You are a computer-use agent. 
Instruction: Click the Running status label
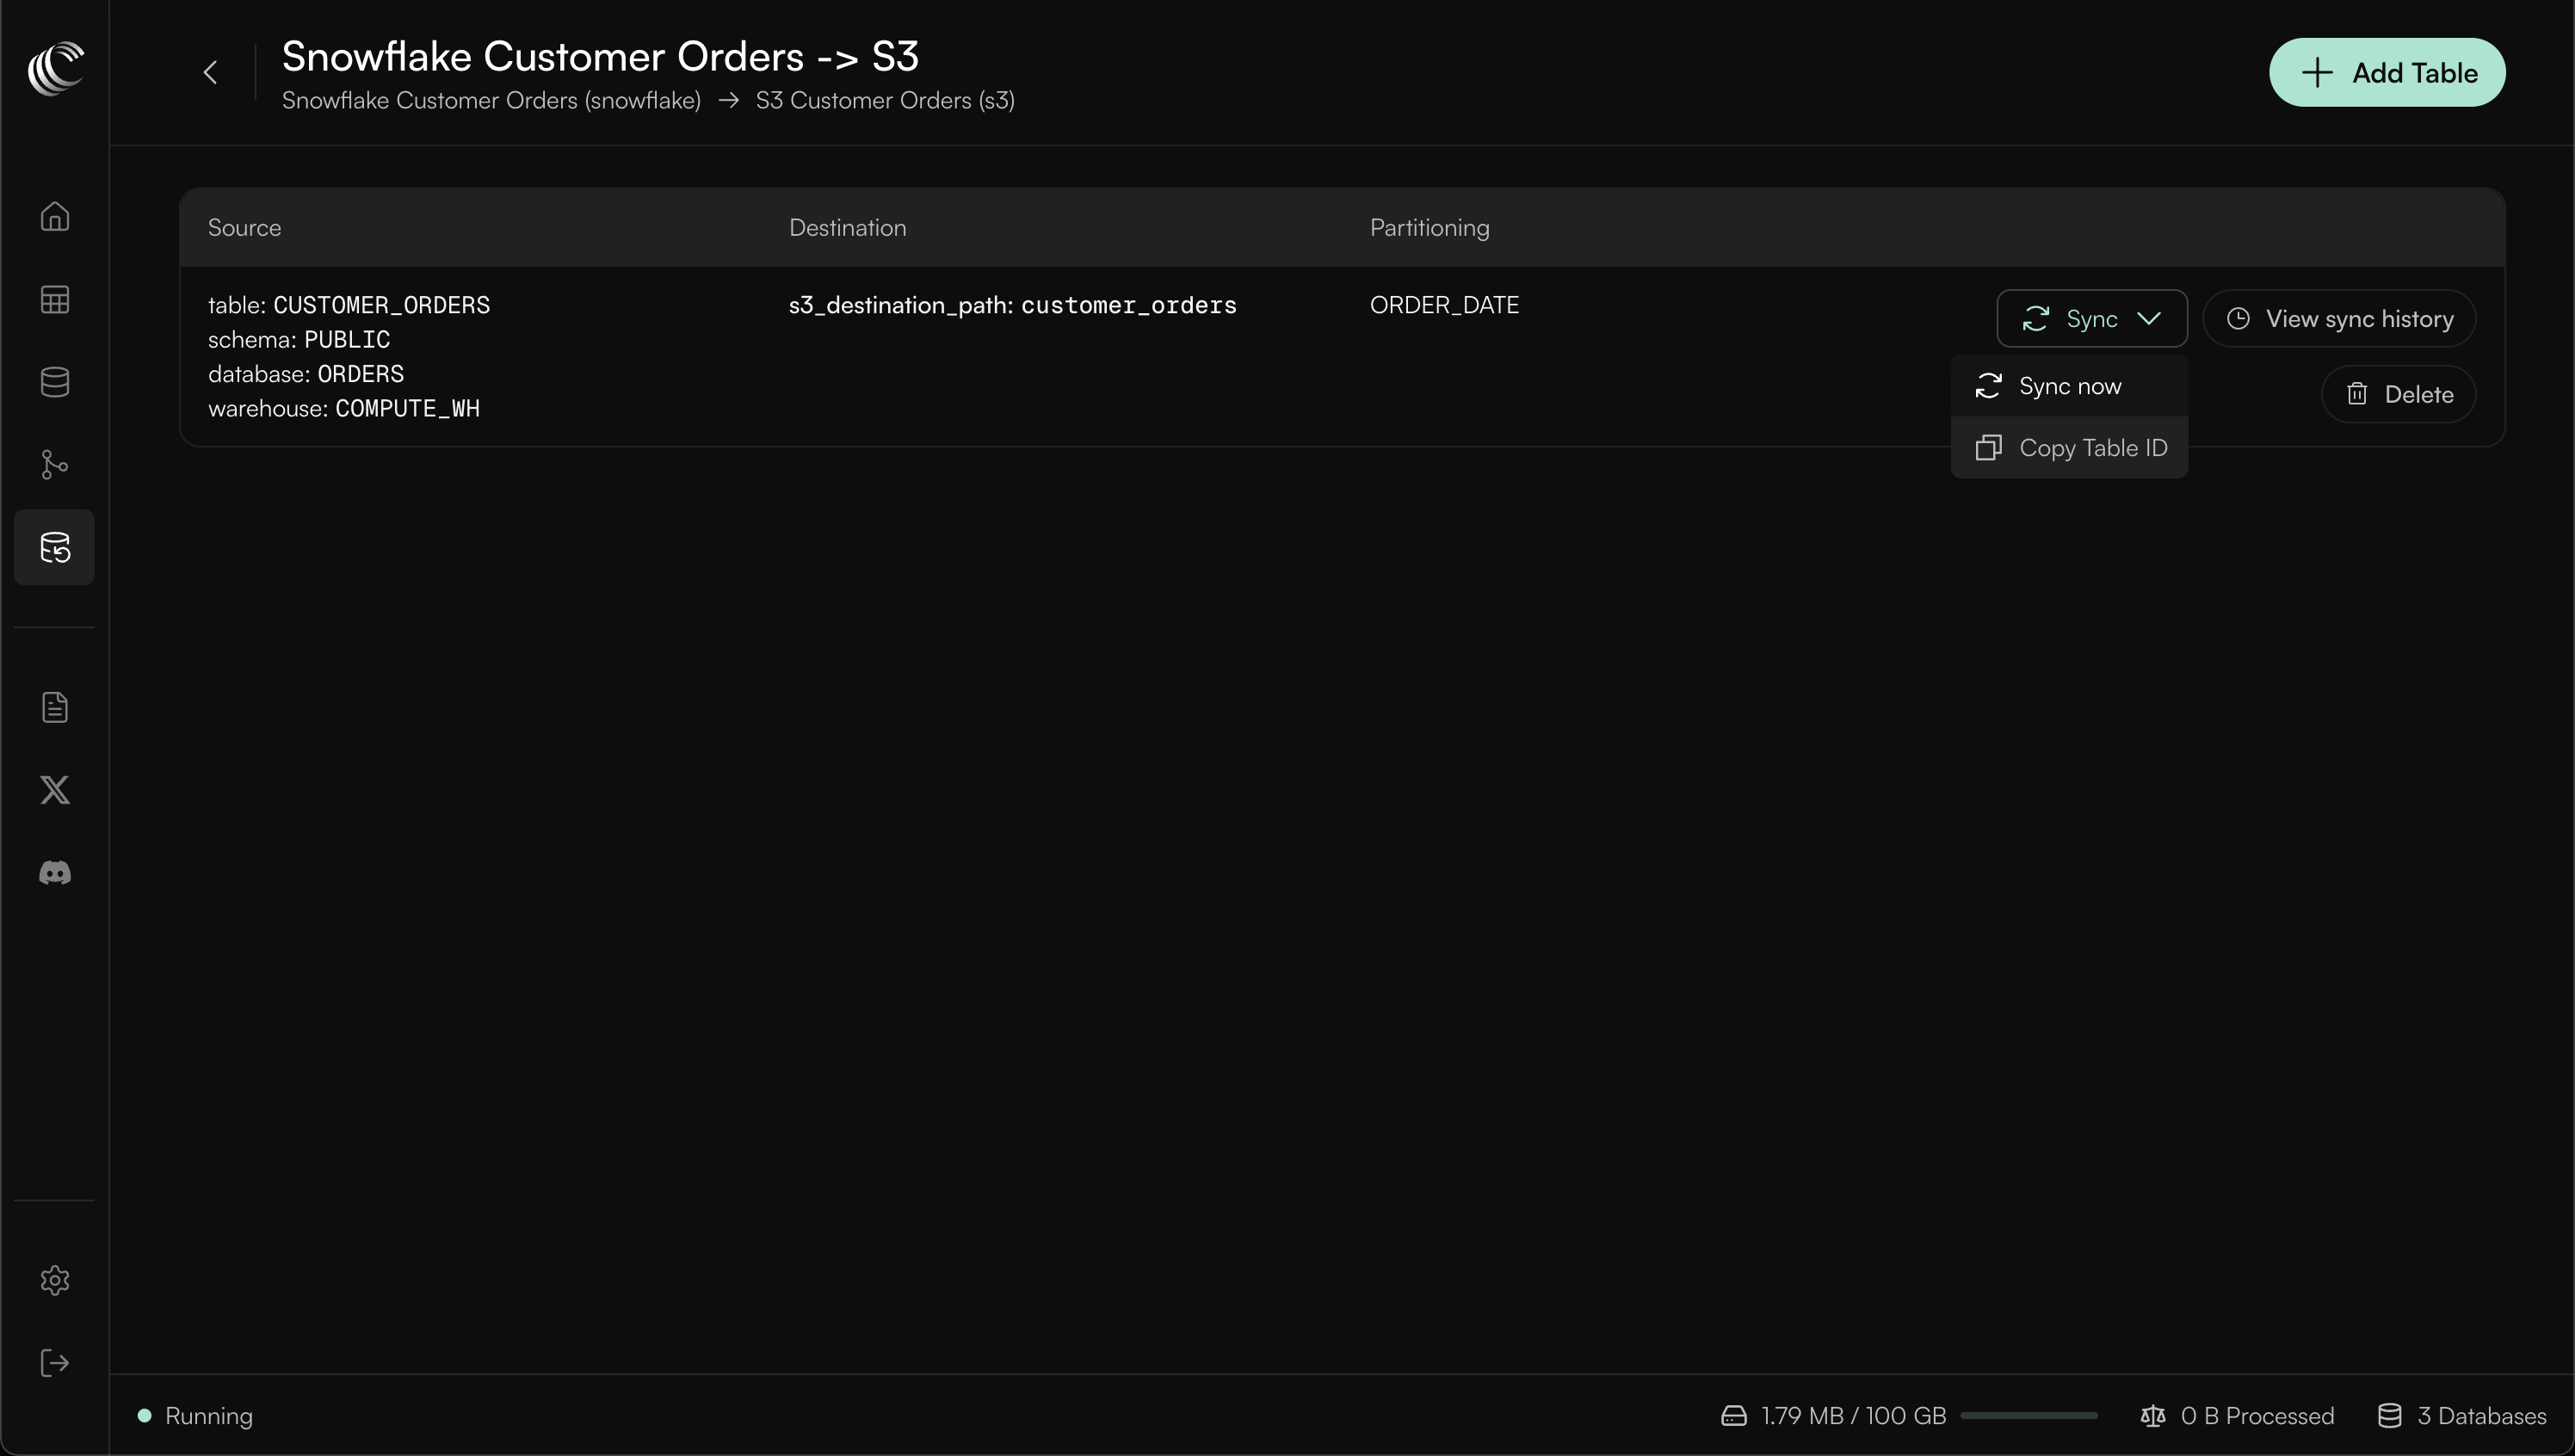pos(209,1416)
